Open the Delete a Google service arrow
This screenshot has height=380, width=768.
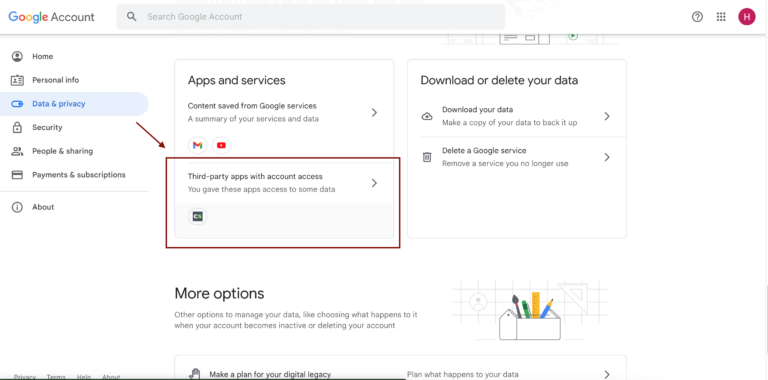tap(607, 157)
